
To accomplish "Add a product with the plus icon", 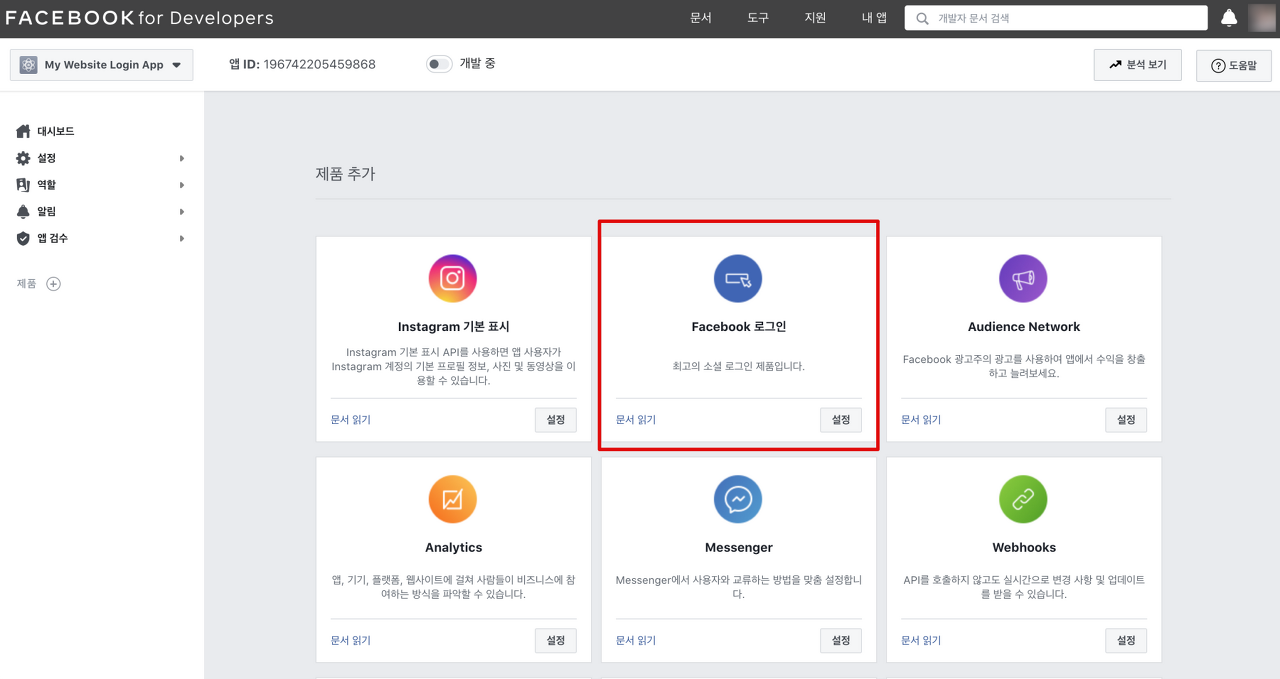I will click(54, 284).
